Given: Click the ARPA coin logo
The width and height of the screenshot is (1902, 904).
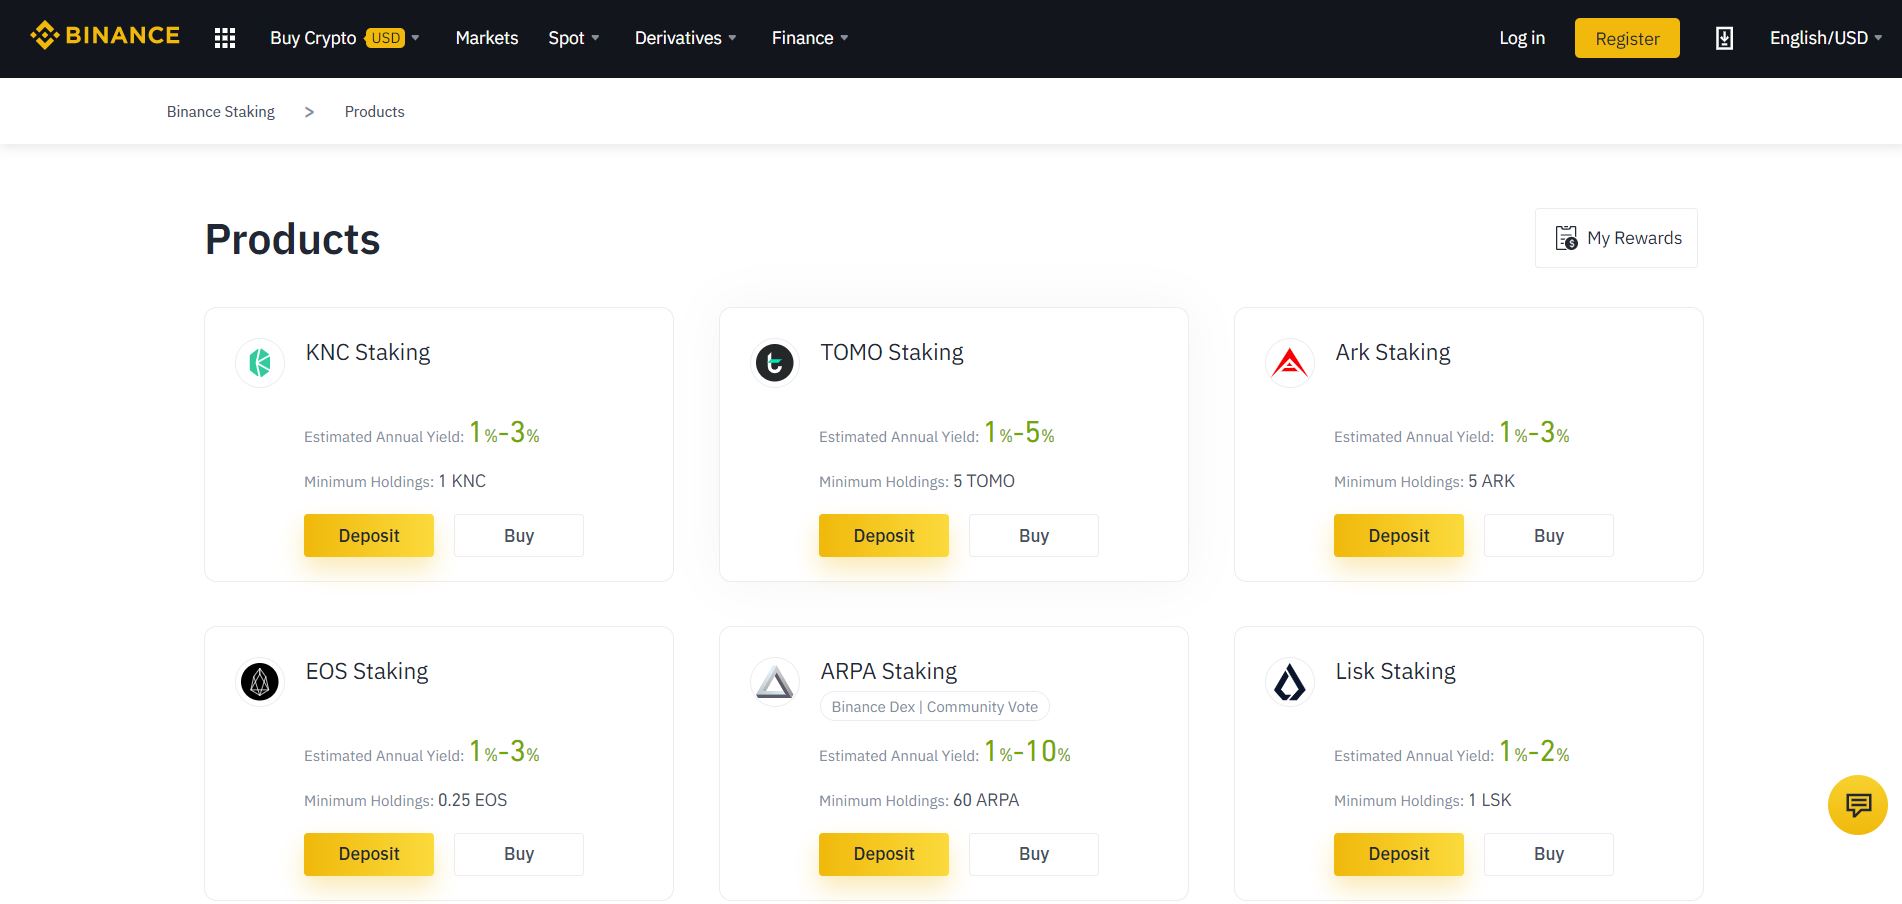Looking at the screenshot, I should (x=775, y=682).
